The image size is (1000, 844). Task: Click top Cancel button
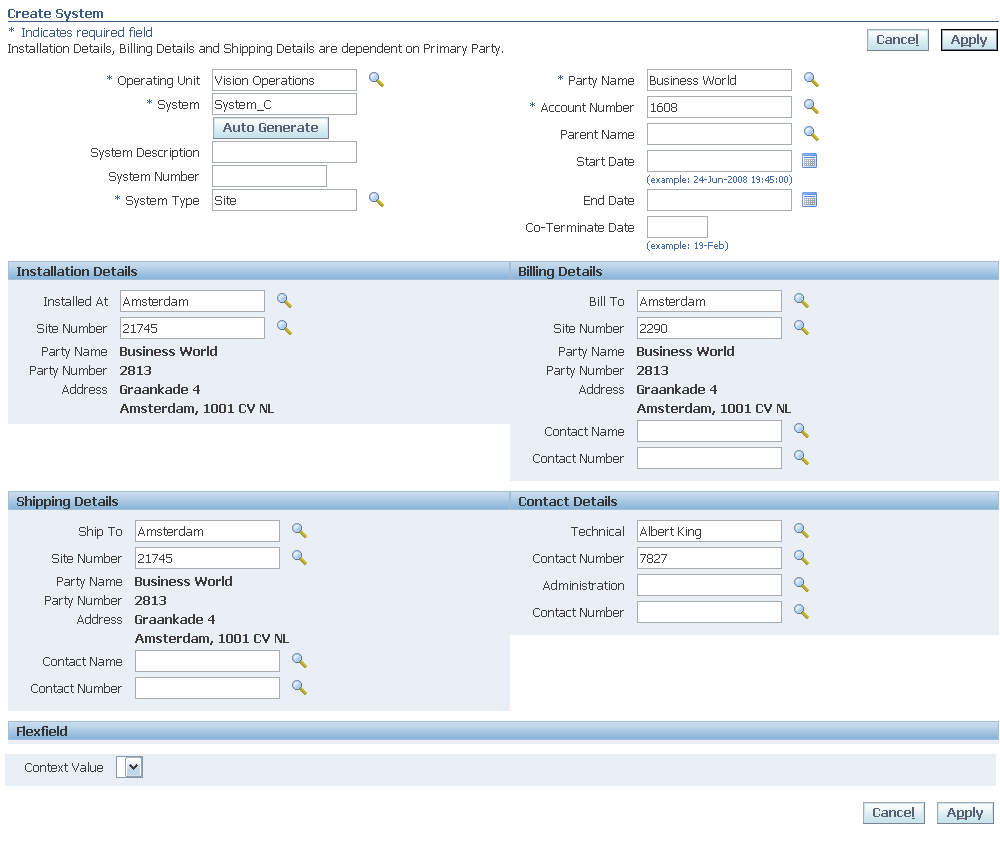coord(897,40)
